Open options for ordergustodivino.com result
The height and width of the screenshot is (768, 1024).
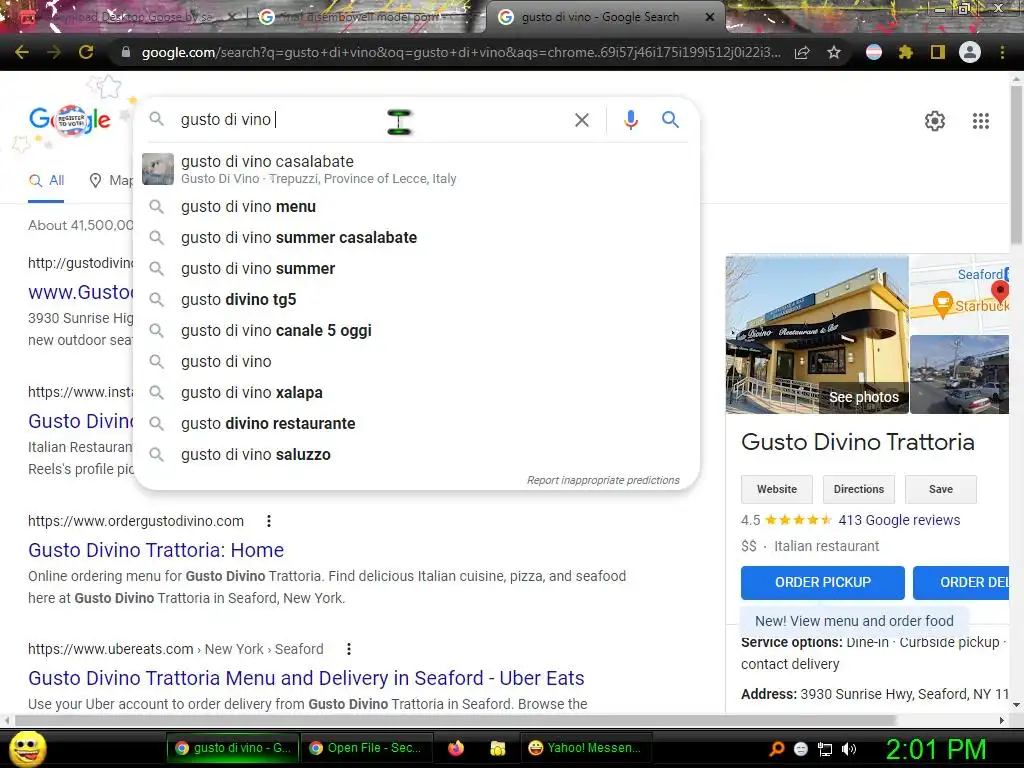click(x=268, y=521)
